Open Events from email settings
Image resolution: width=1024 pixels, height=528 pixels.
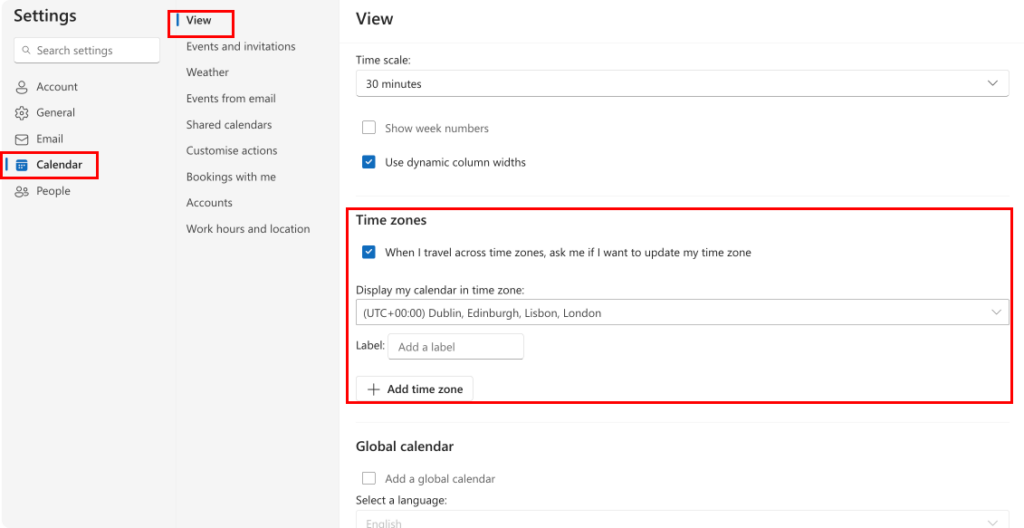(x=231, y=98)
